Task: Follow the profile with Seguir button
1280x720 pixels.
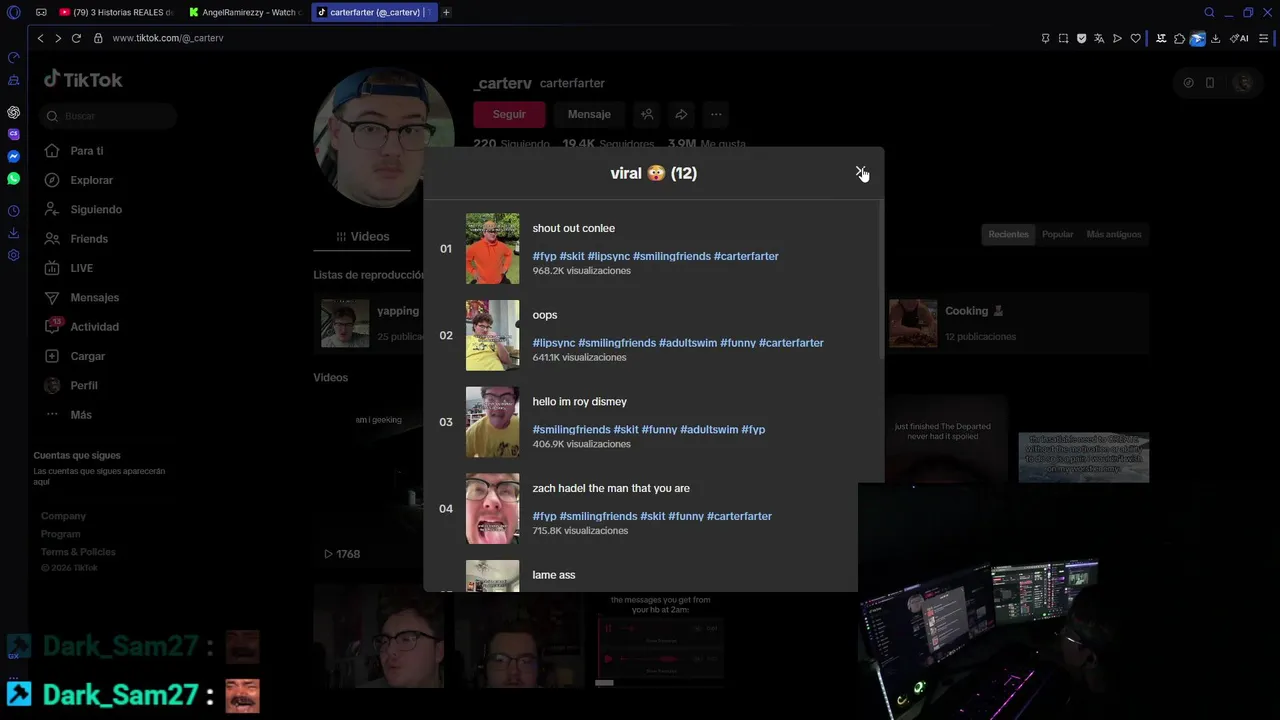Action: click(509, 114)
